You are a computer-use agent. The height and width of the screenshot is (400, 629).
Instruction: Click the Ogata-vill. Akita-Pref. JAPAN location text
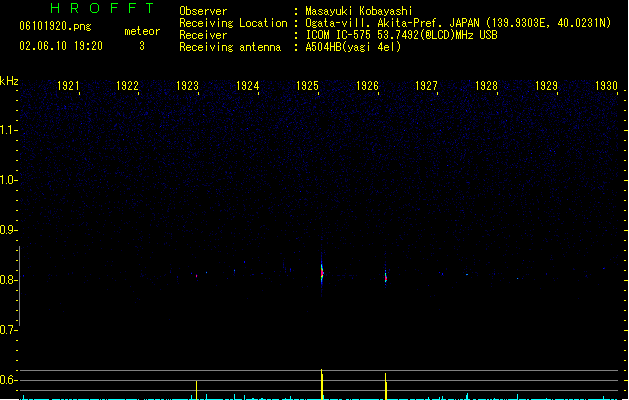(x=458, y=23)
